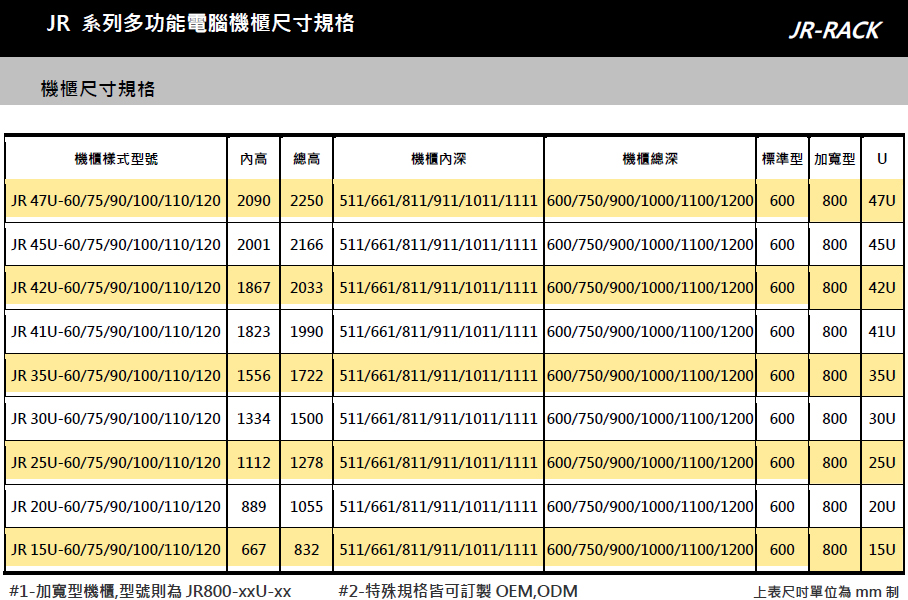908x600 pixels.
Task: Click total height value 2166
Action: (306, 244)
